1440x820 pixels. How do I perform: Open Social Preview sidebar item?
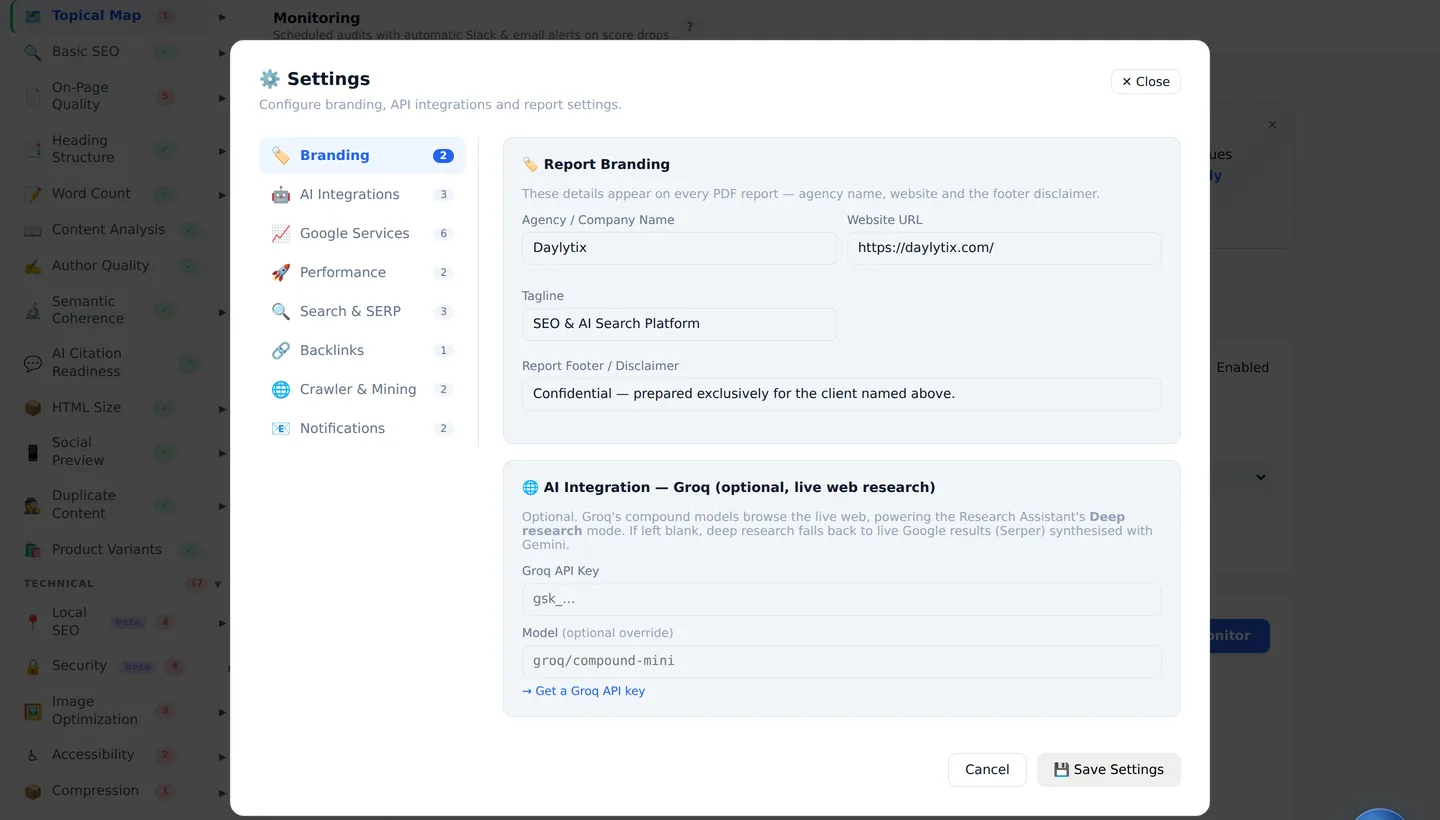point(78,452)
